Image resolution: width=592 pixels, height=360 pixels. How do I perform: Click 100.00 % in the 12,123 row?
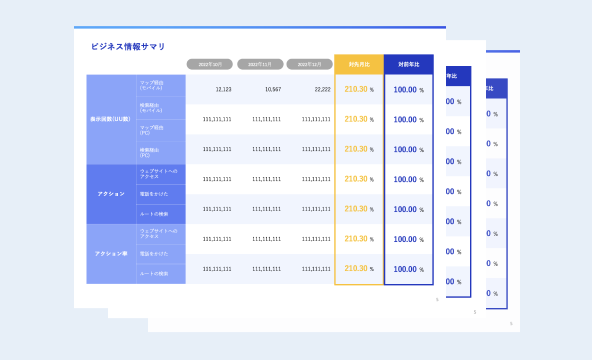pyautogui.click(x=409, y=90)
